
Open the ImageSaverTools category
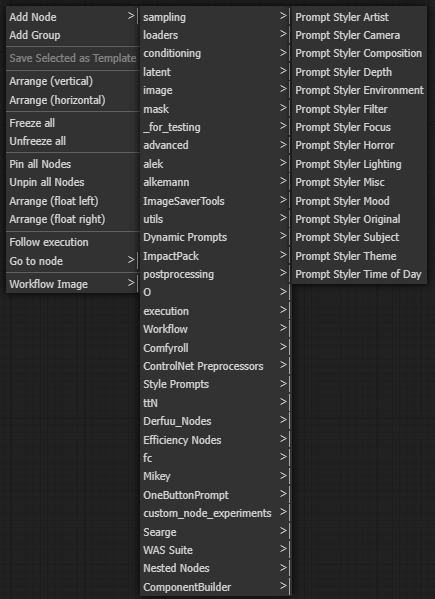[215, 201]
